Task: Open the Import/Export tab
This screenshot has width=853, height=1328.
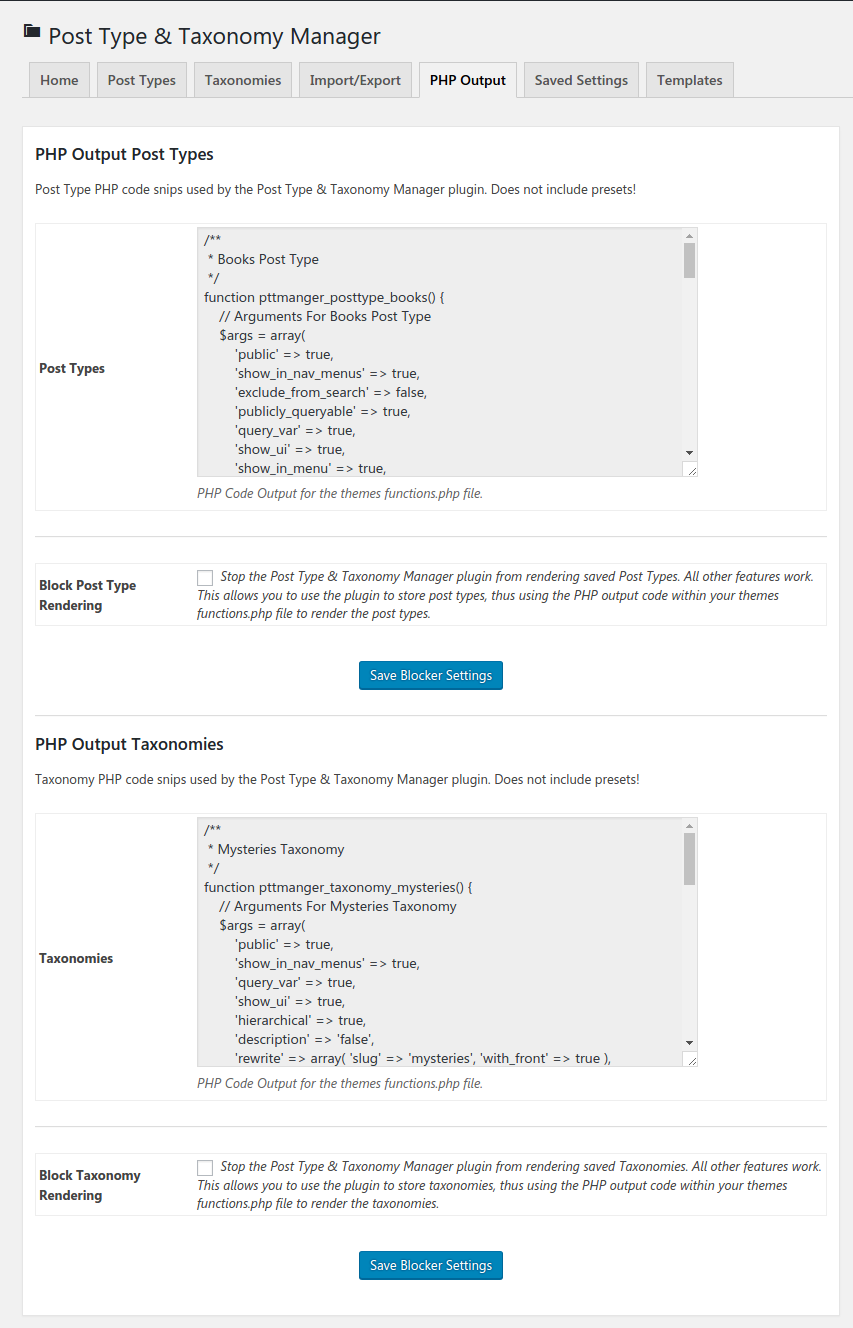Action: click(x=355, y=80)
